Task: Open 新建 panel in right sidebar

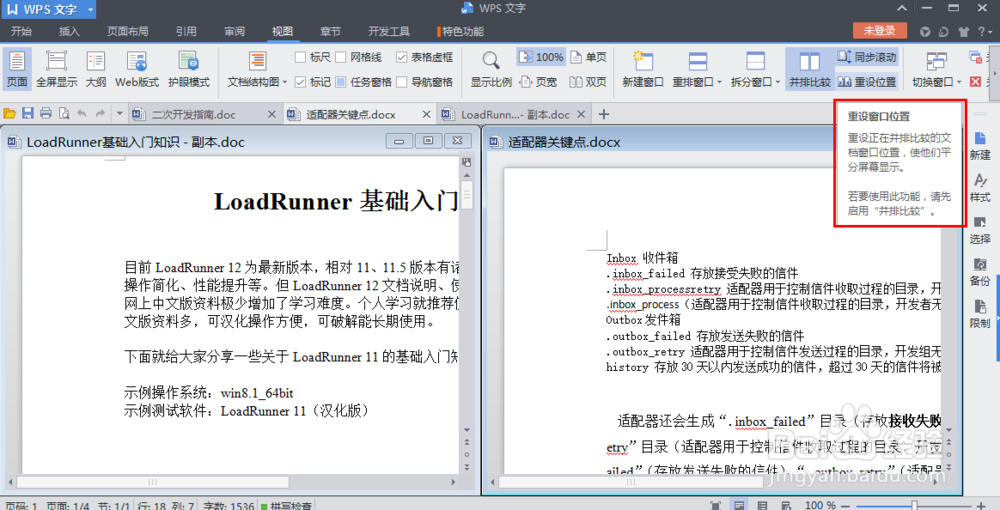Action: (980, 146)
